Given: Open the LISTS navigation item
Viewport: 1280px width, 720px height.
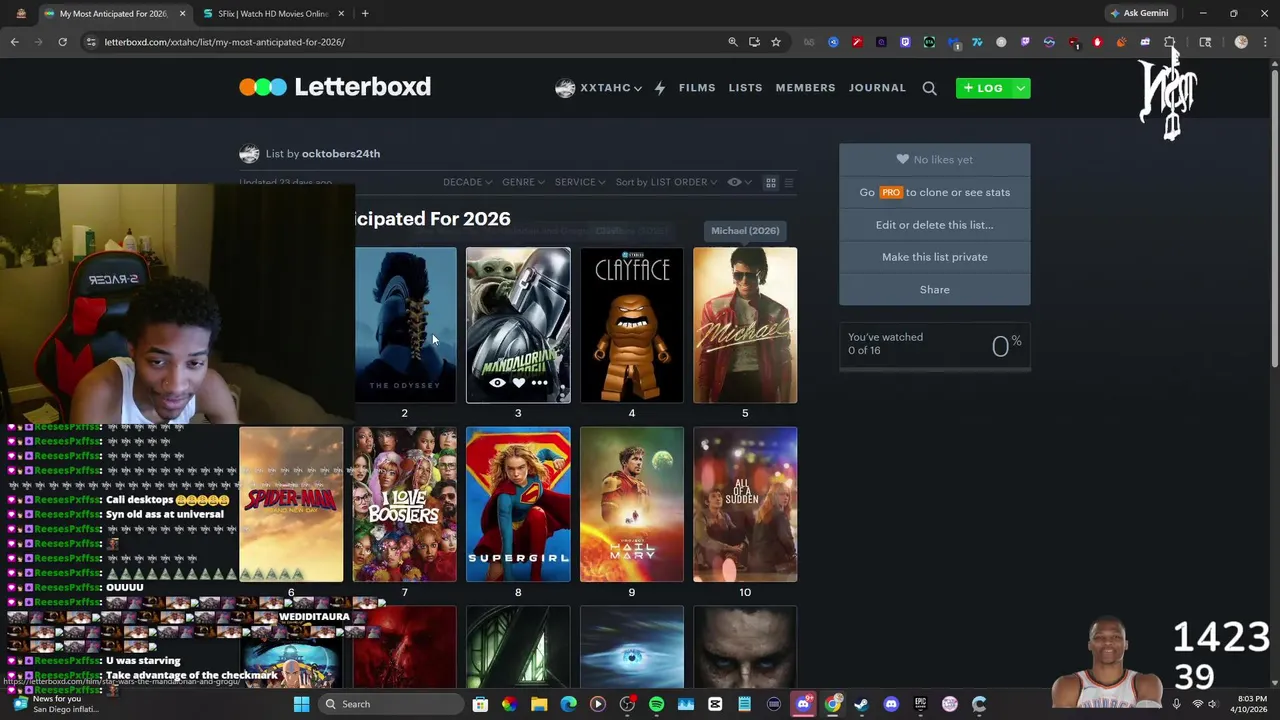Looking at the screenshot, I should 745,88.
